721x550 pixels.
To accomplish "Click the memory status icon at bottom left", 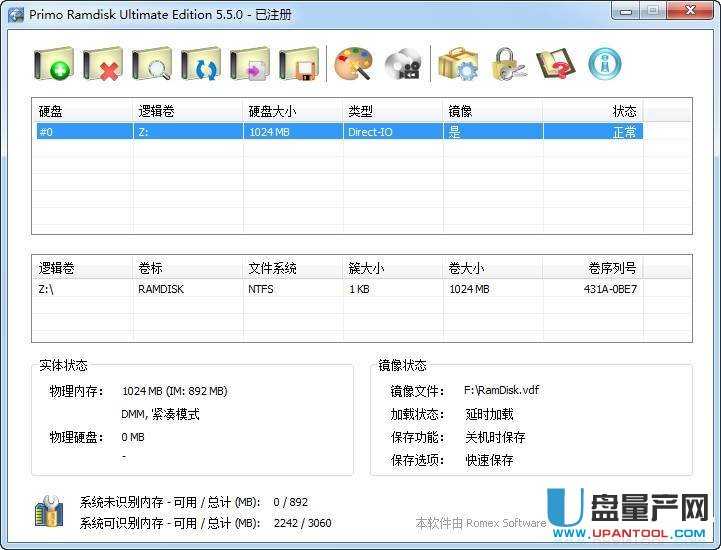I will pyautogui.click(x=49, y=512).
